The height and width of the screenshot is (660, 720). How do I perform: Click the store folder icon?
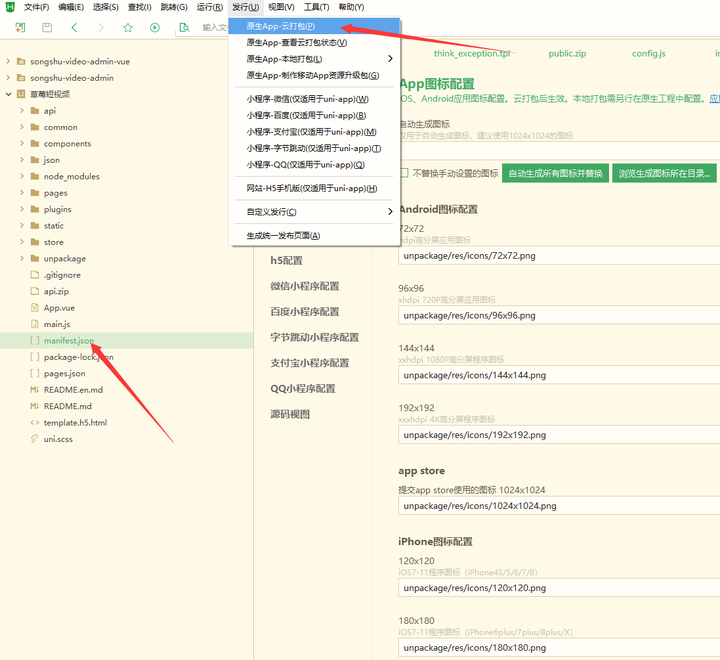(x=34, y=242)
